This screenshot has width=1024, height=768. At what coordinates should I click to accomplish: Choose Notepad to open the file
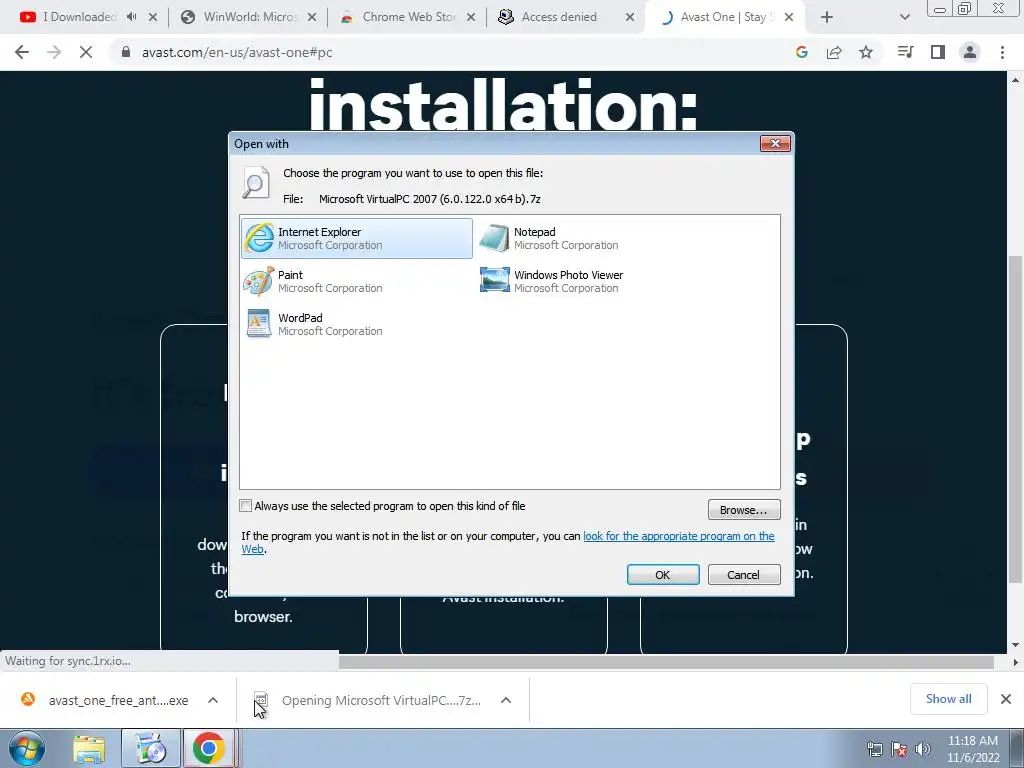click(549, 238)
